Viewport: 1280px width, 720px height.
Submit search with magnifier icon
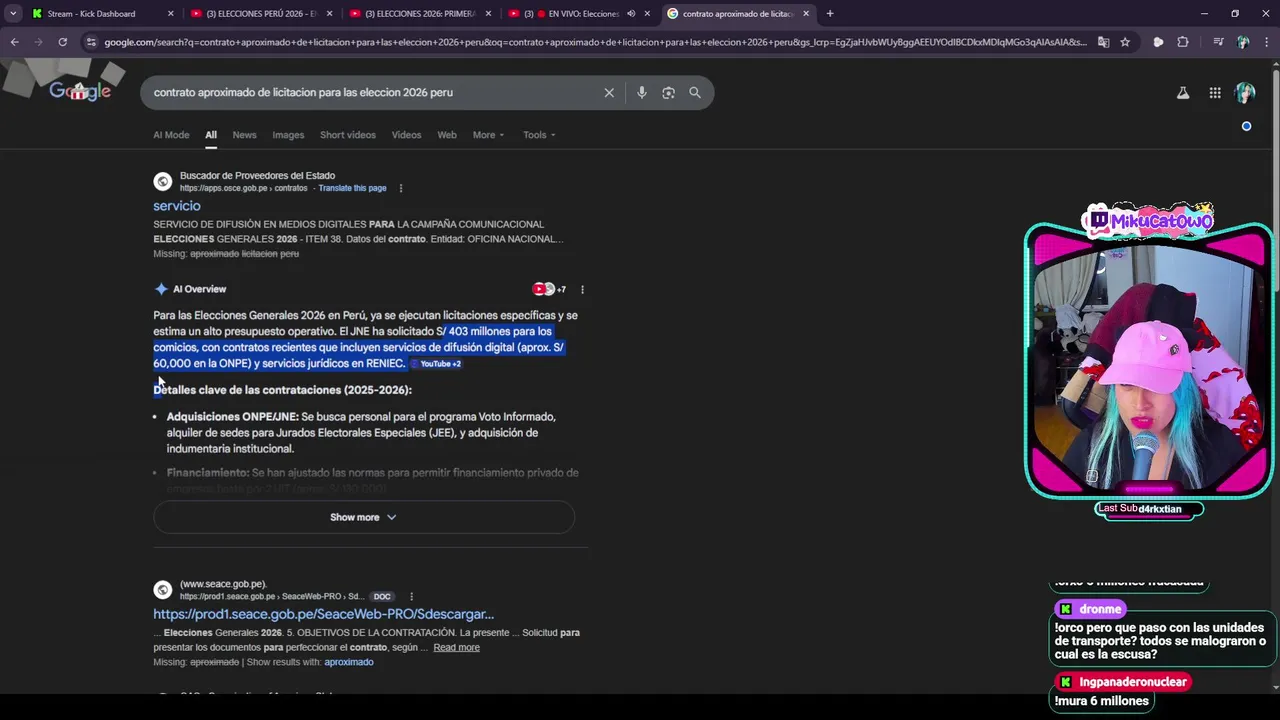(x=695, y=92)
